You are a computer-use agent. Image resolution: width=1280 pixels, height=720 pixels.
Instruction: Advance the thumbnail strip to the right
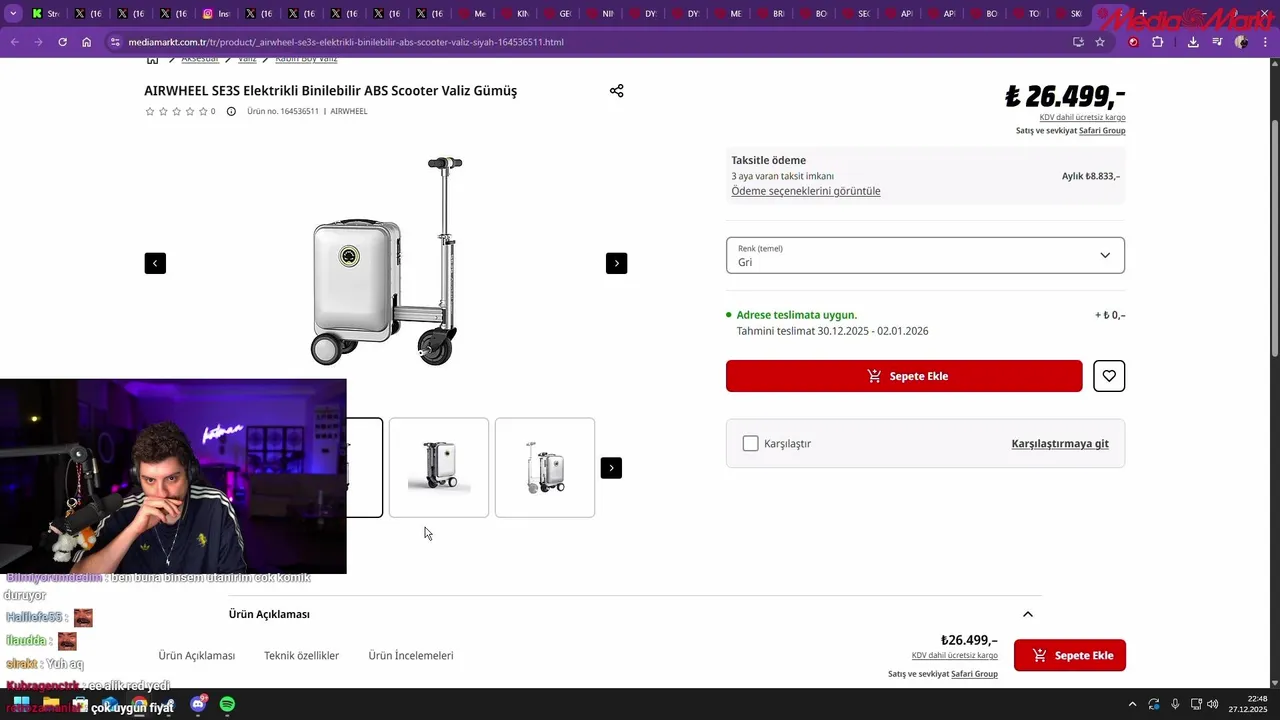click(x=611, y=468)
